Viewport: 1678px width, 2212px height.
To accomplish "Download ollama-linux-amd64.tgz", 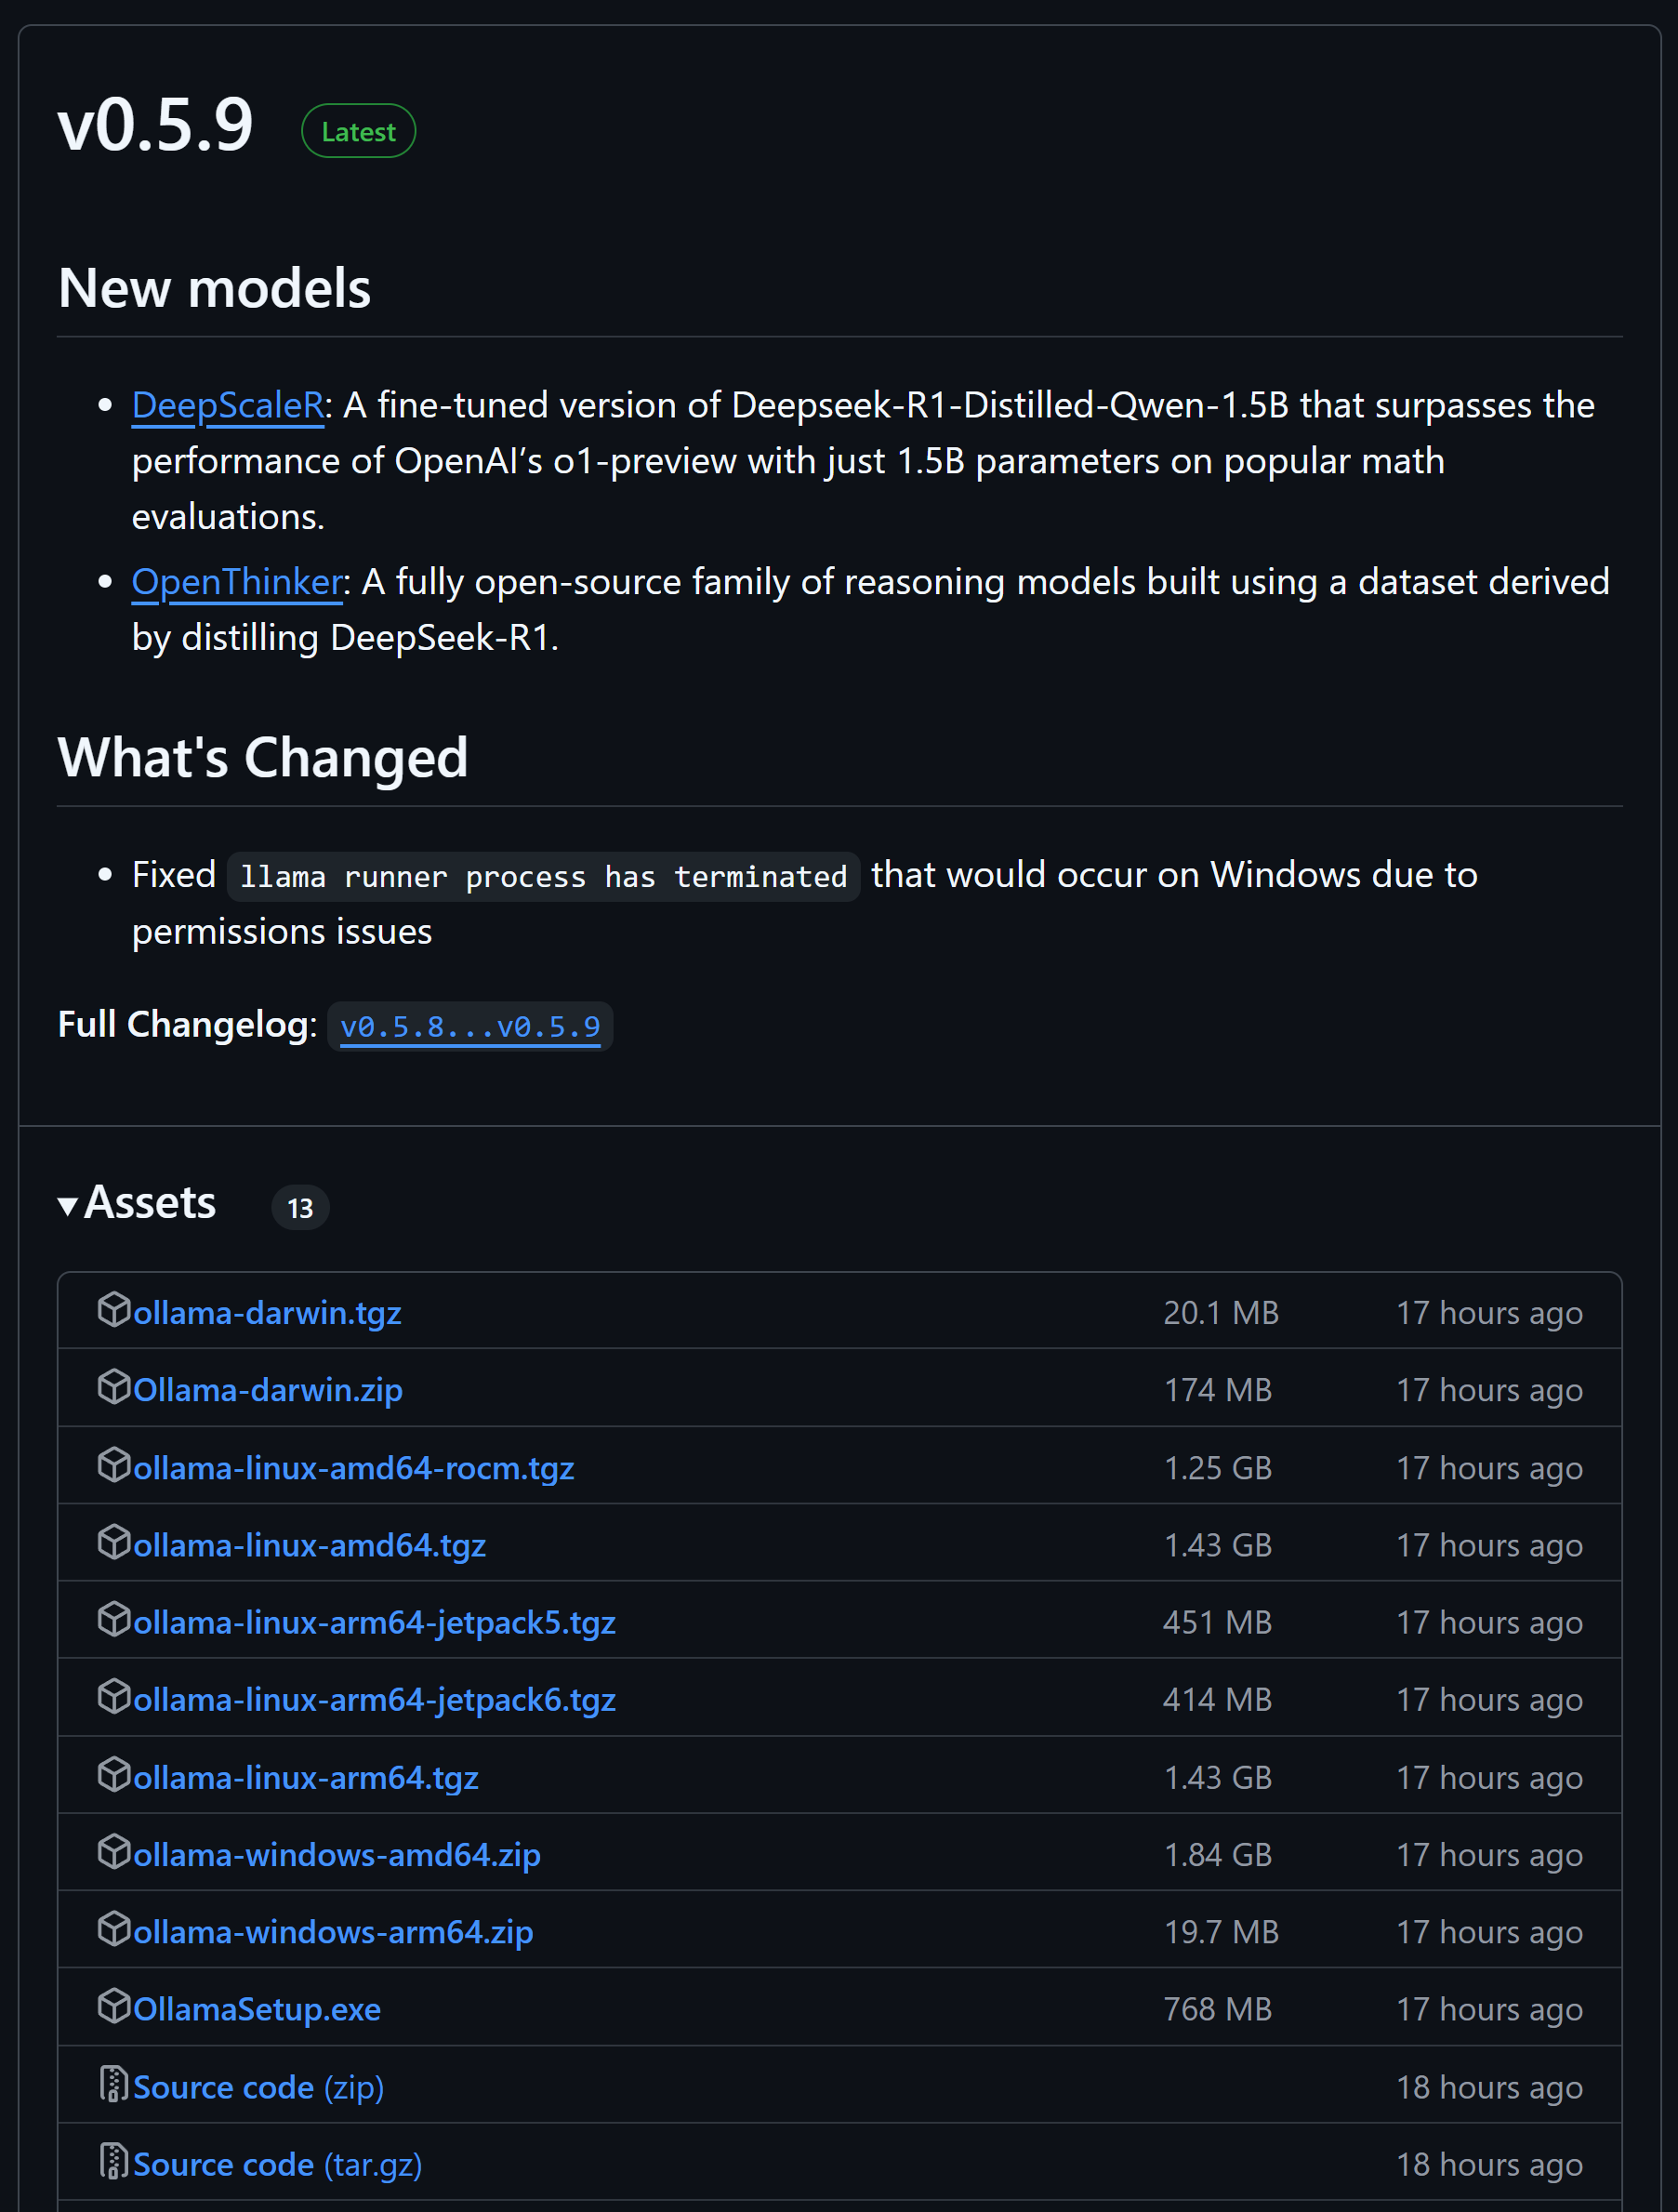I will (309, 1545).
